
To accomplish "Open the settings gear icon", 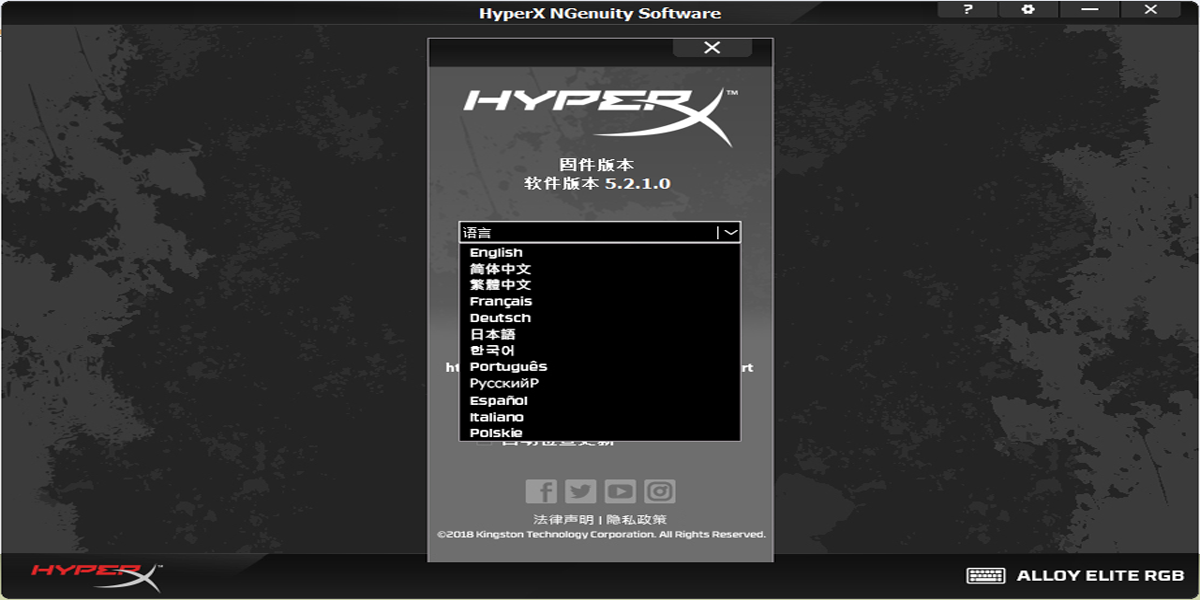I will tap(1028, 9).
